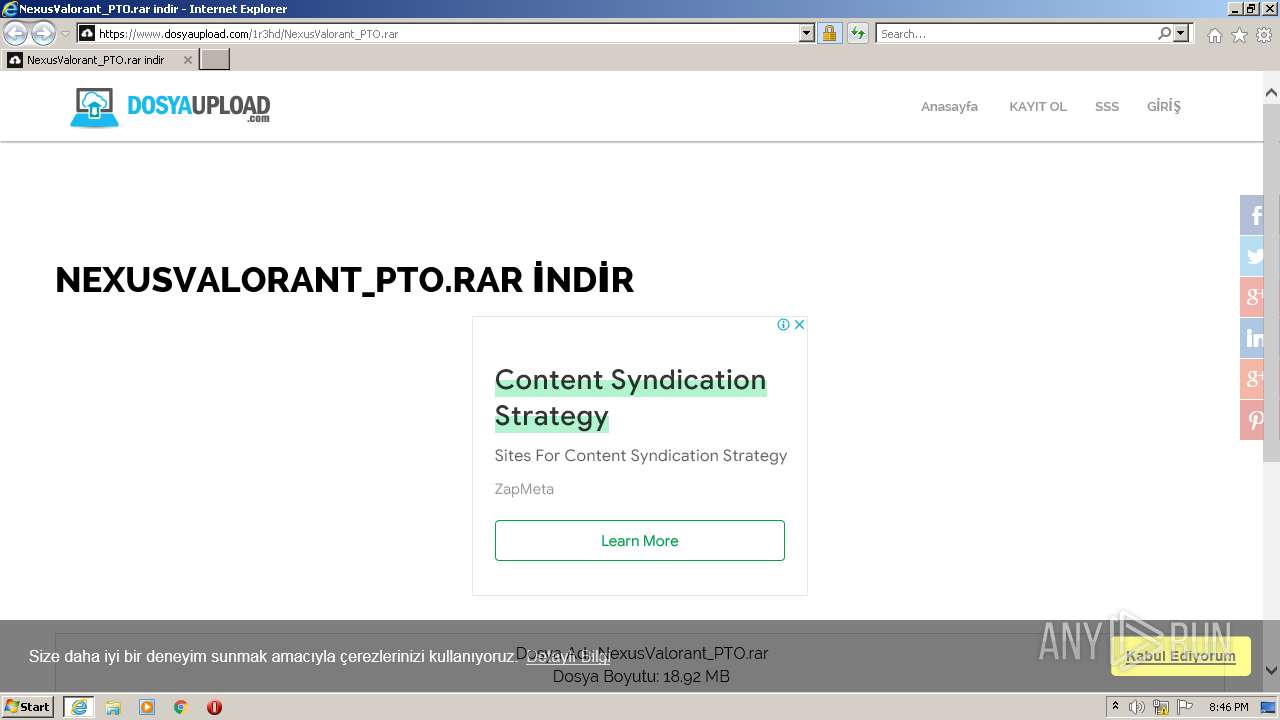The image size is (1280, 720).
Task: Click the Refresh page icon
Action: [x=857, y=34]
